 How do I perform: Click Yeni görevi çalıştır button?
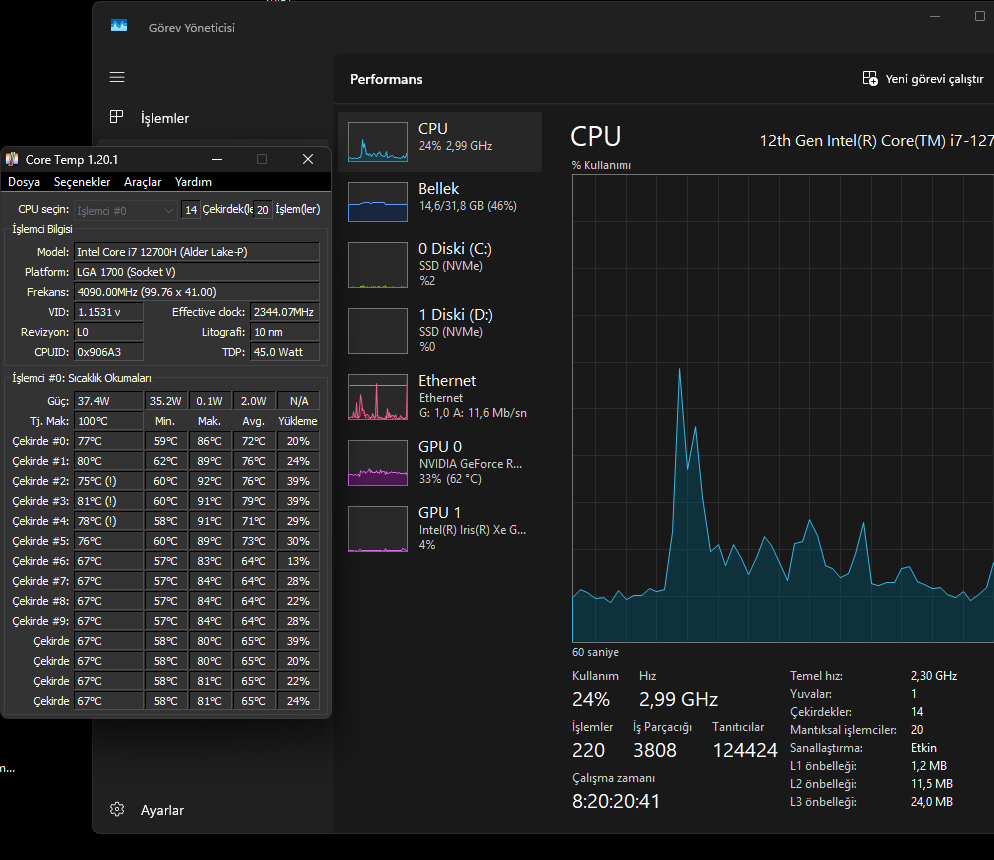(923, 79)
